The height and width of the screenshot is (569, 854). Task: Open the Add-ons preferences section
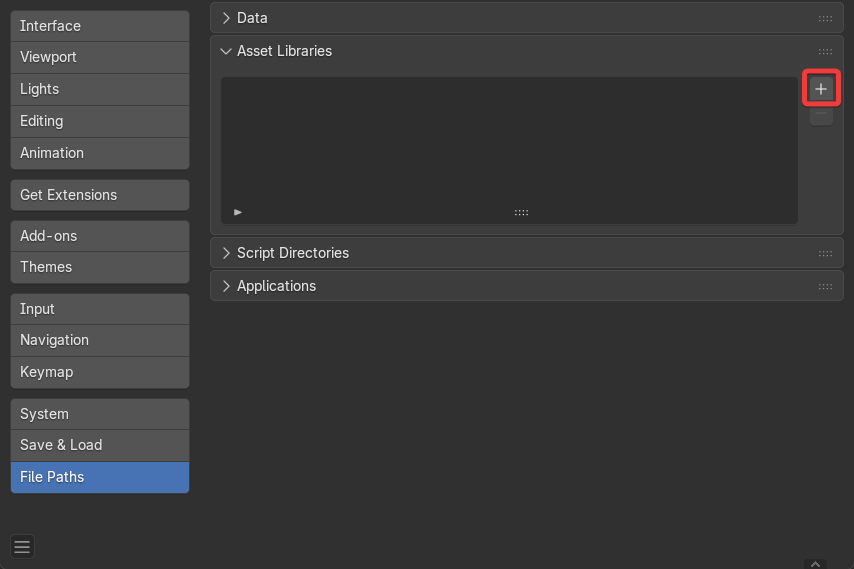pos(99,236)
